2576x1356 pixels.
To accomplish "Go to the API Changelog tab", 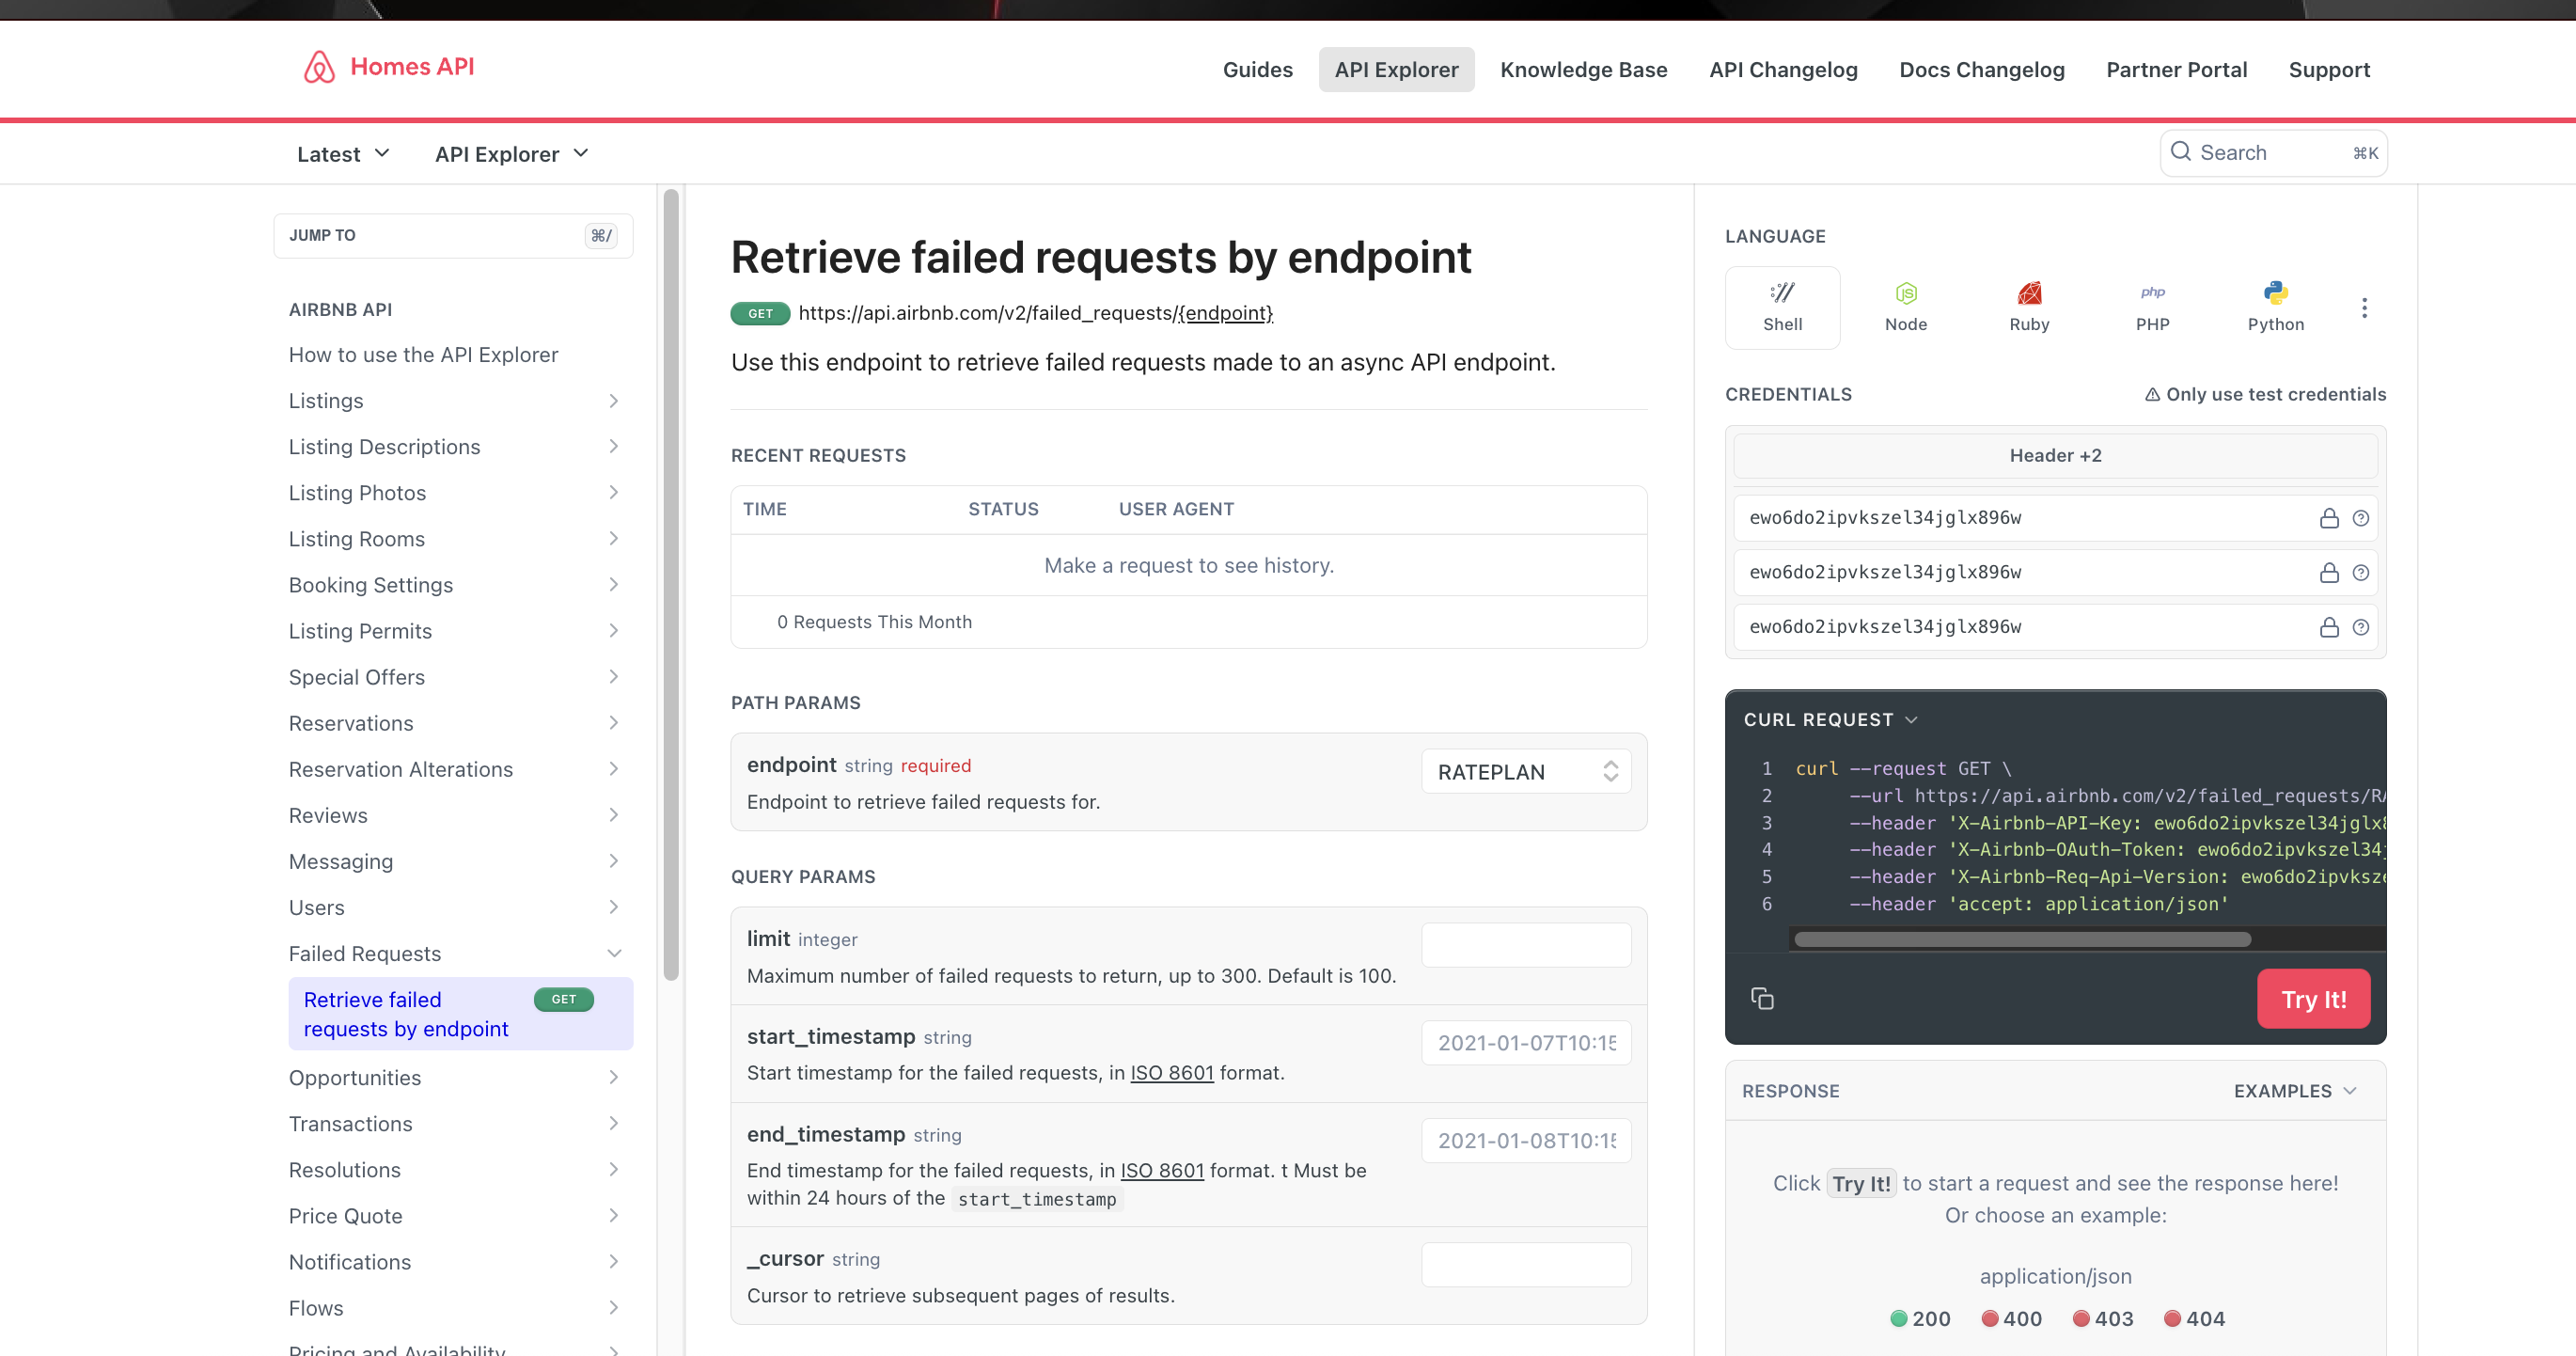I will (1783, 70).
